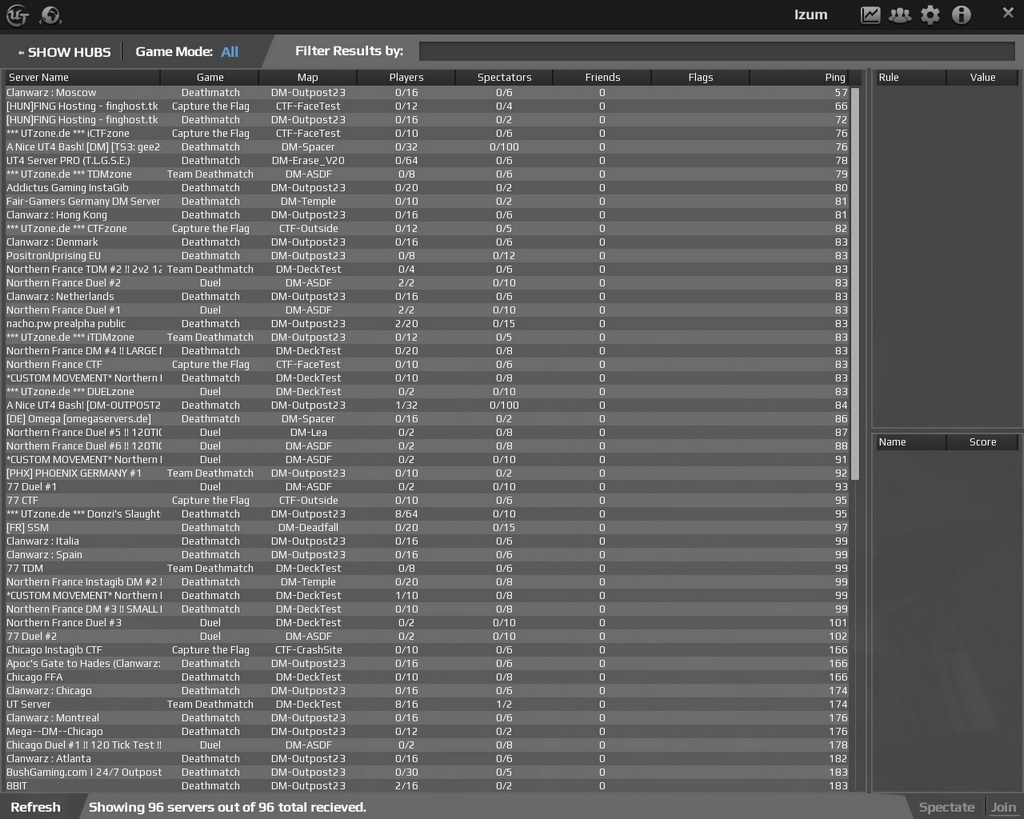Click the Rule column header
The image size is (1024, 819).
909,77
